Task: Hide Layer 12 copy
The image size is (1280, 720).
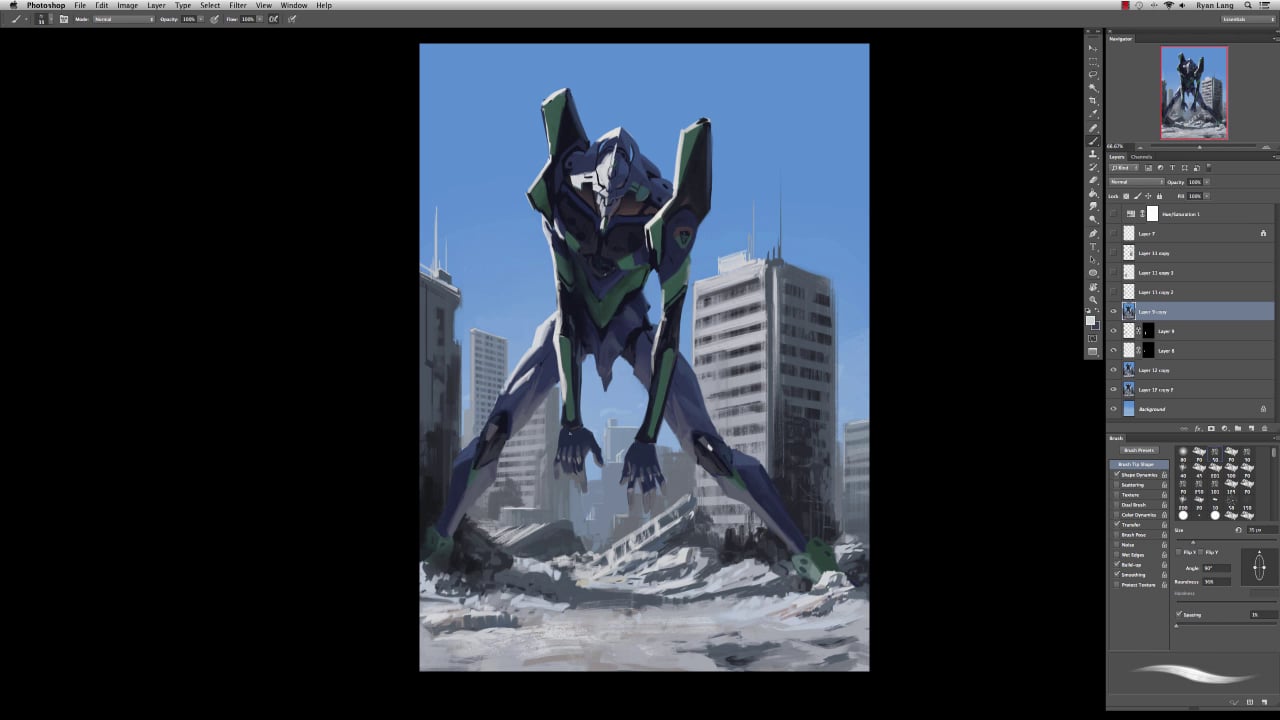Action: [x=1113, y=370]
